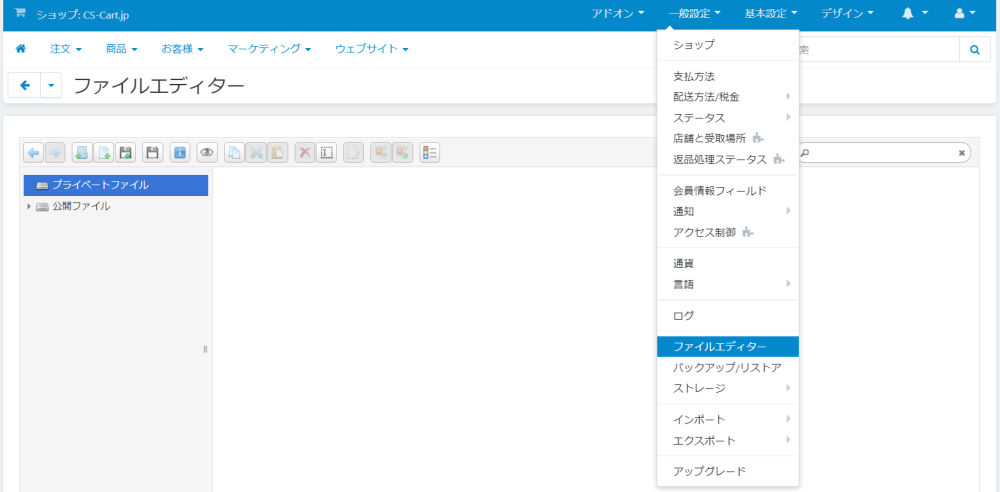Open the 通知 submenu
Viewport: 1000px width, 492px height.
pos(728,211)
